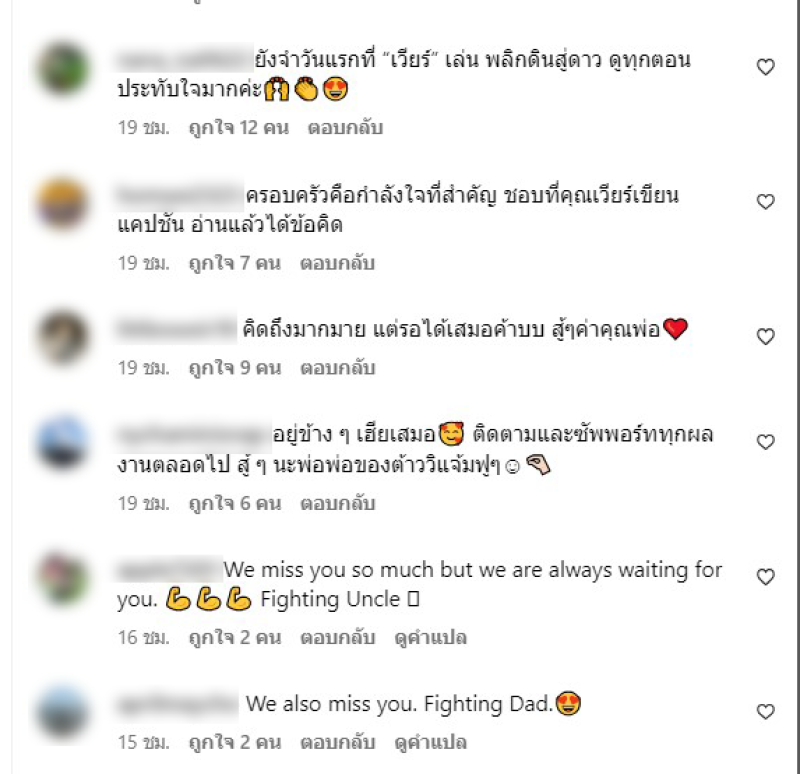Screen dimensions: 800x774
Task: Like the comment starting ครอบครัวคือกำลังใจ
Action: click(x=765, y=202)
